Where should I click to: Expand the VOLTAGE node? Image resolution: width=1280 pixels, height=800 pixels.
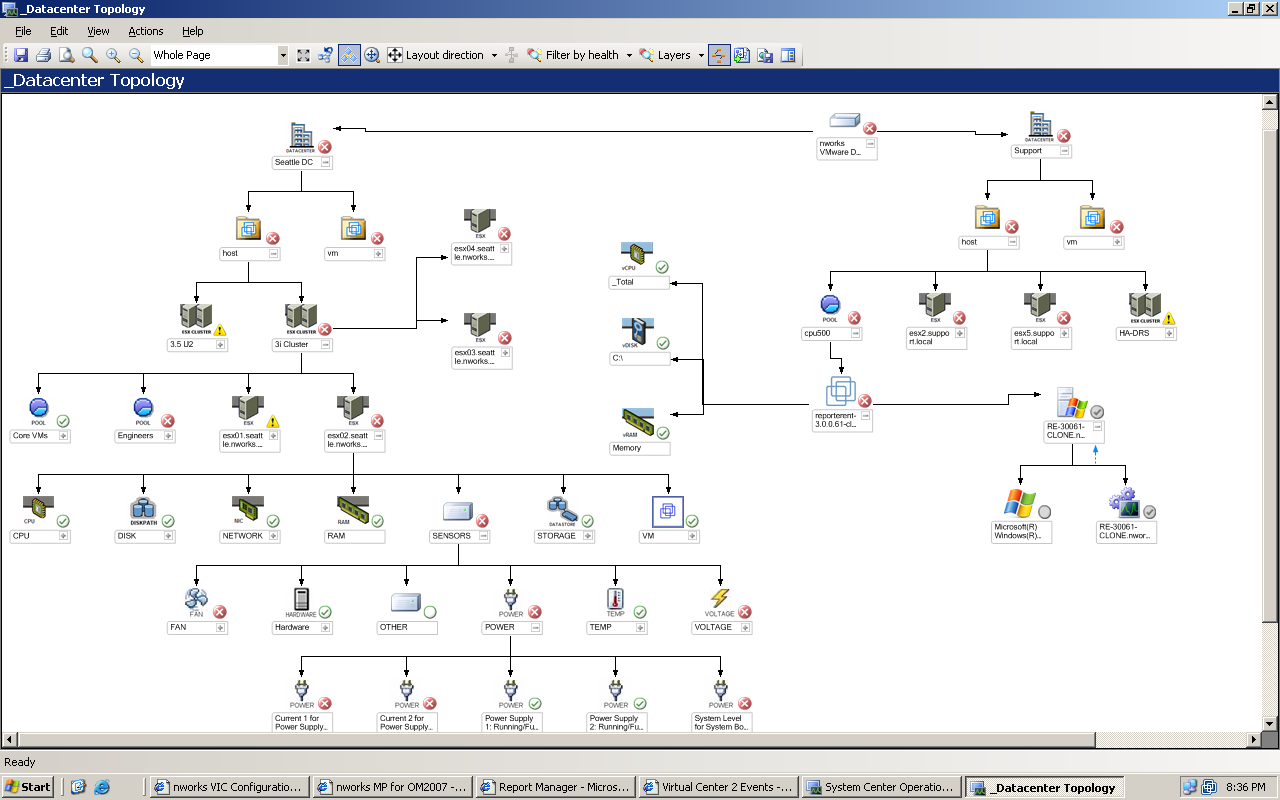click(x=745, y=628)
